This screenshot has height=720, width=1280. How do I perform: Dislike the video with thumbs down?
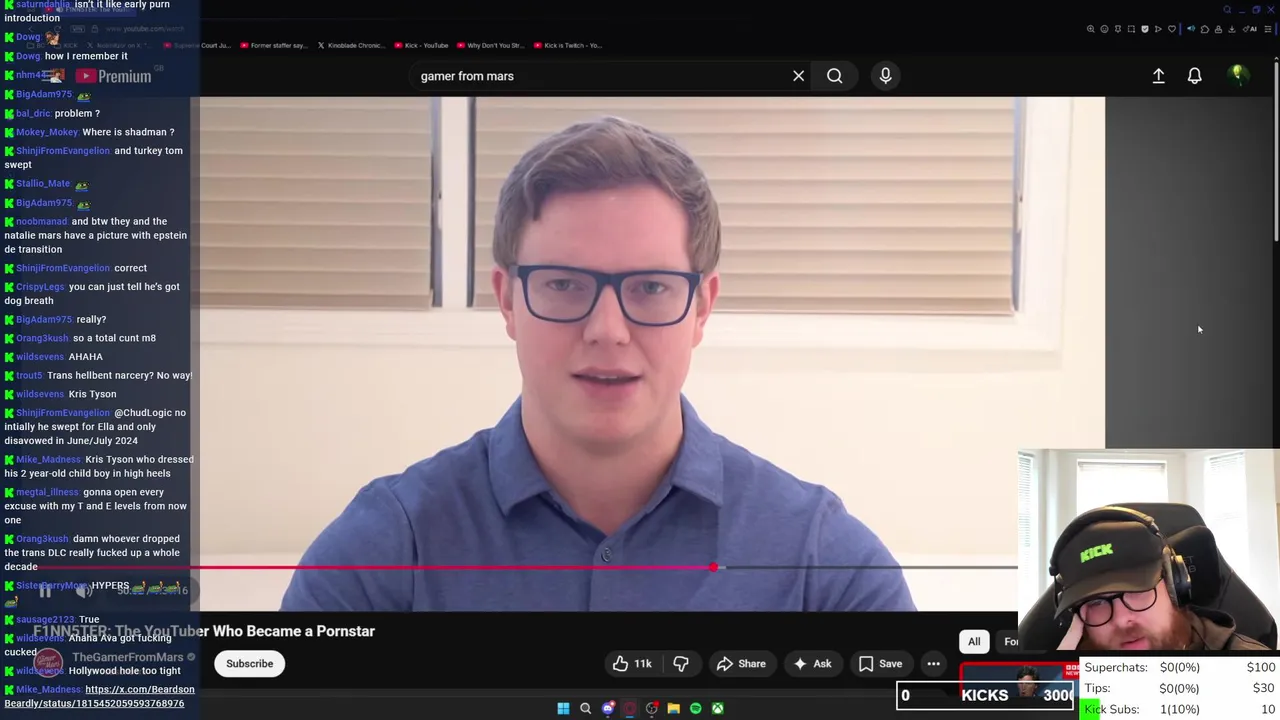click(x=681, y=664)
